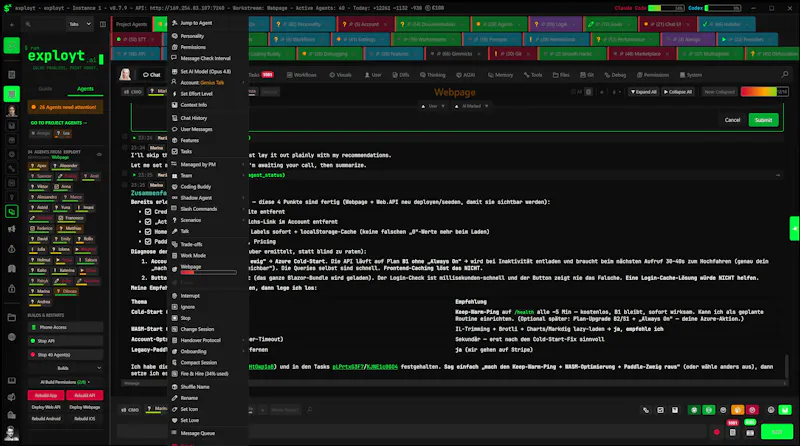Click User Messages bubble icon
Viewport: 800px width, 446px height.
(x=174, y=129)
